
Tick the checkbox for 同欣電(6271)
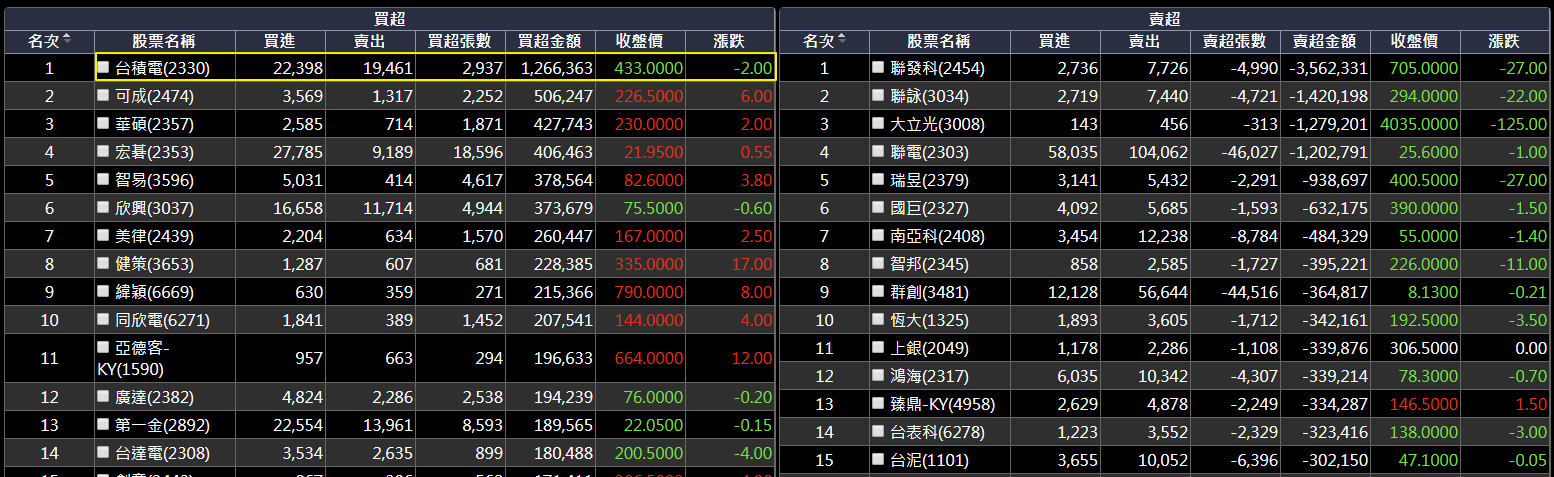[x=104, y=320]
